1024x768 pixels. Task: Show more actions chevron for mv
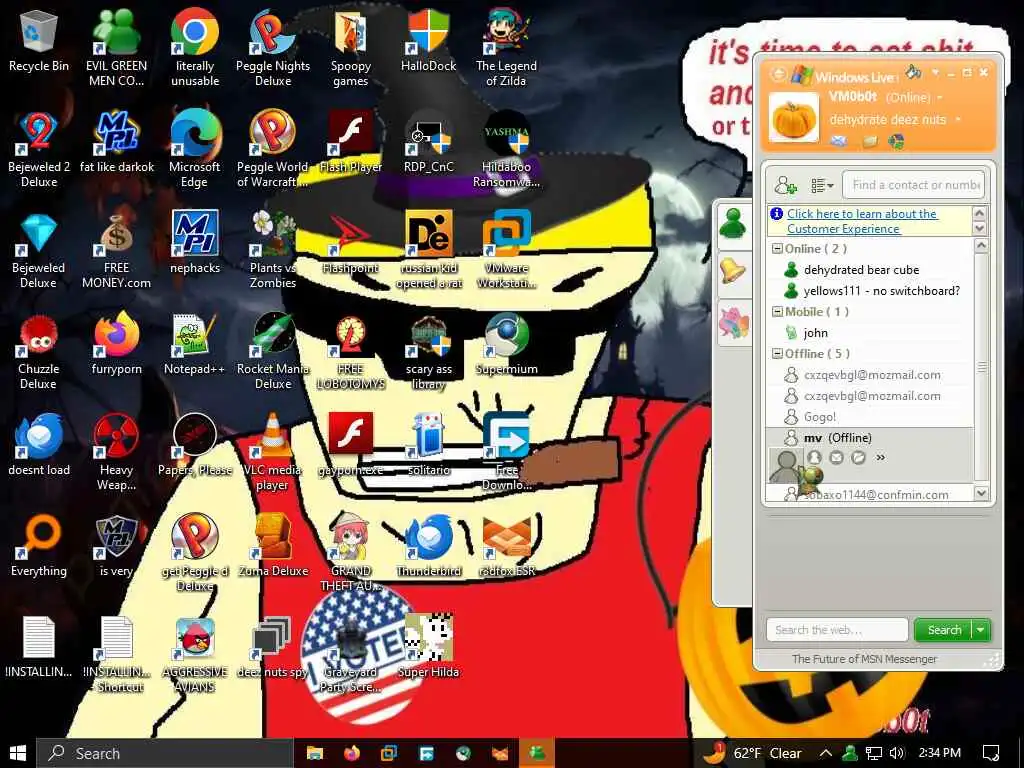880,458
